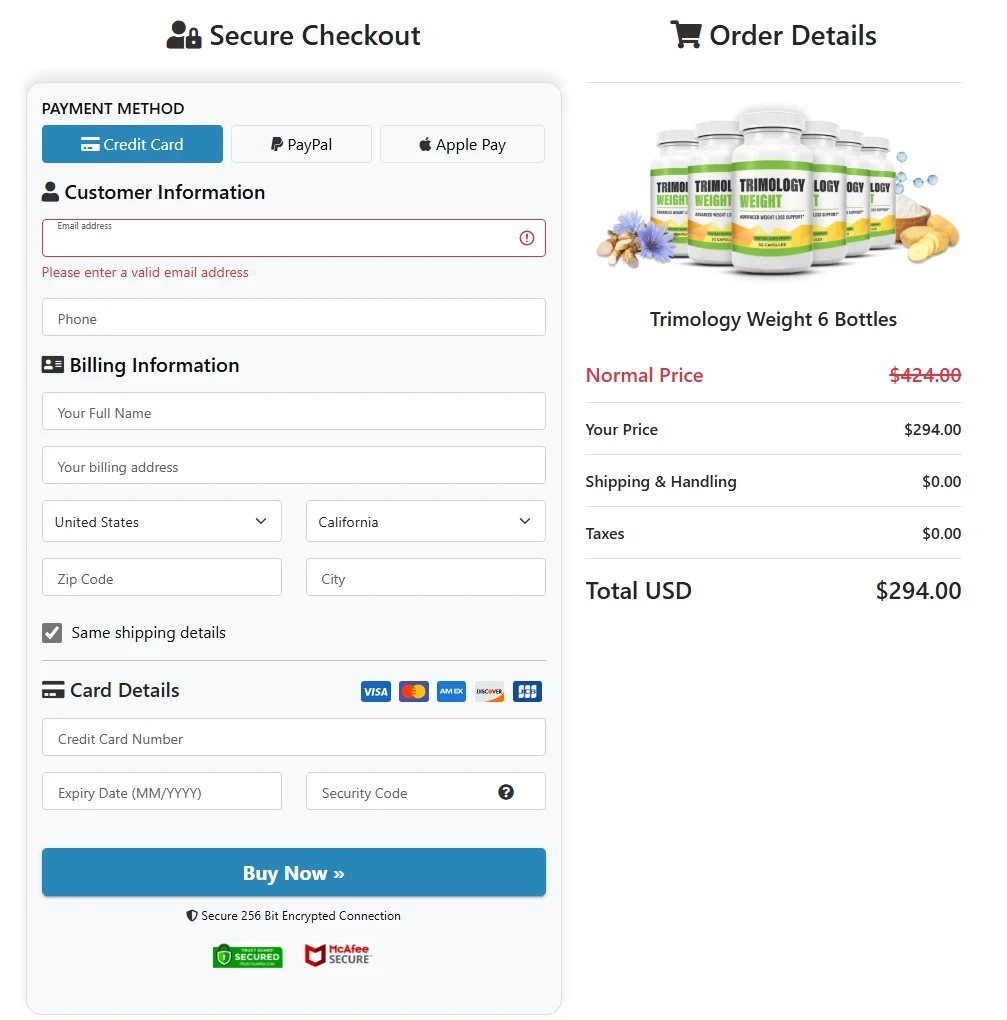Viewport: 1007px width, 1020px height.
Task: Uncheck Same shipping details
Action: 51,632
